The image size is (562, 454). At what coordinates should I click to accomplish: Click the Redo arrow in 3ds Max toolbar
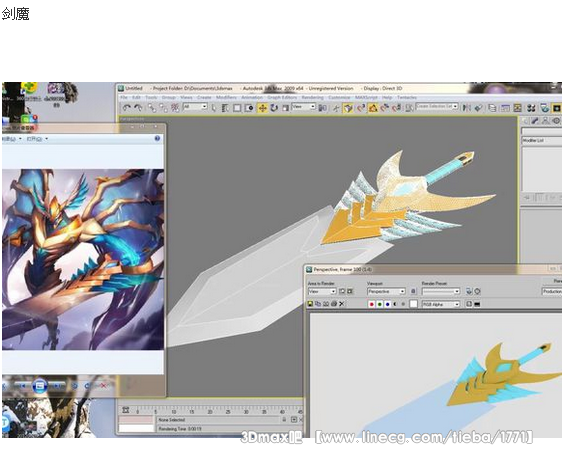point(138,107)
